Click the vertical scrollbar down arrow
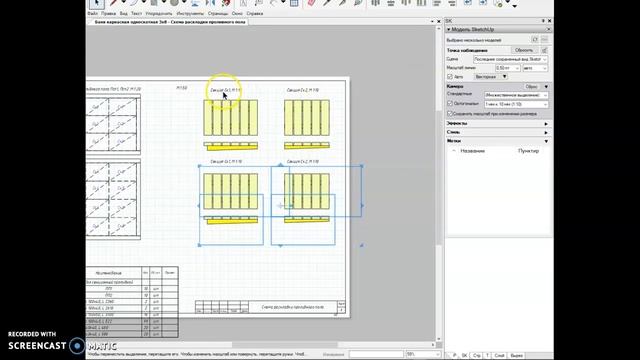This screenshot has width=640, height=360. pos(439,339)
